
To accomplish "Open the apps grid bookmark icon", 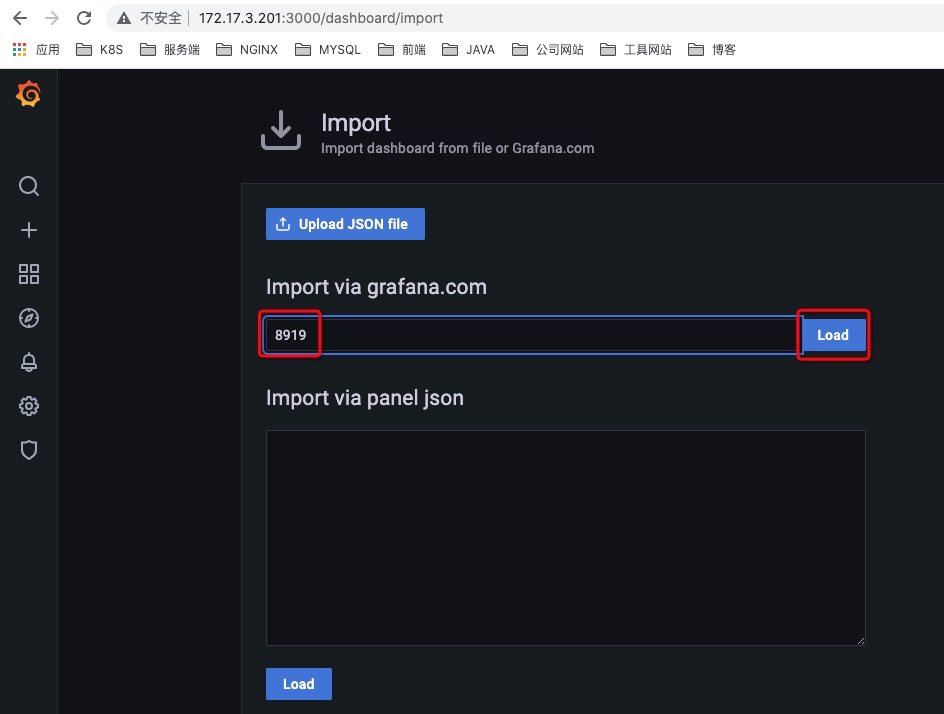I will [x=19, y=49].
